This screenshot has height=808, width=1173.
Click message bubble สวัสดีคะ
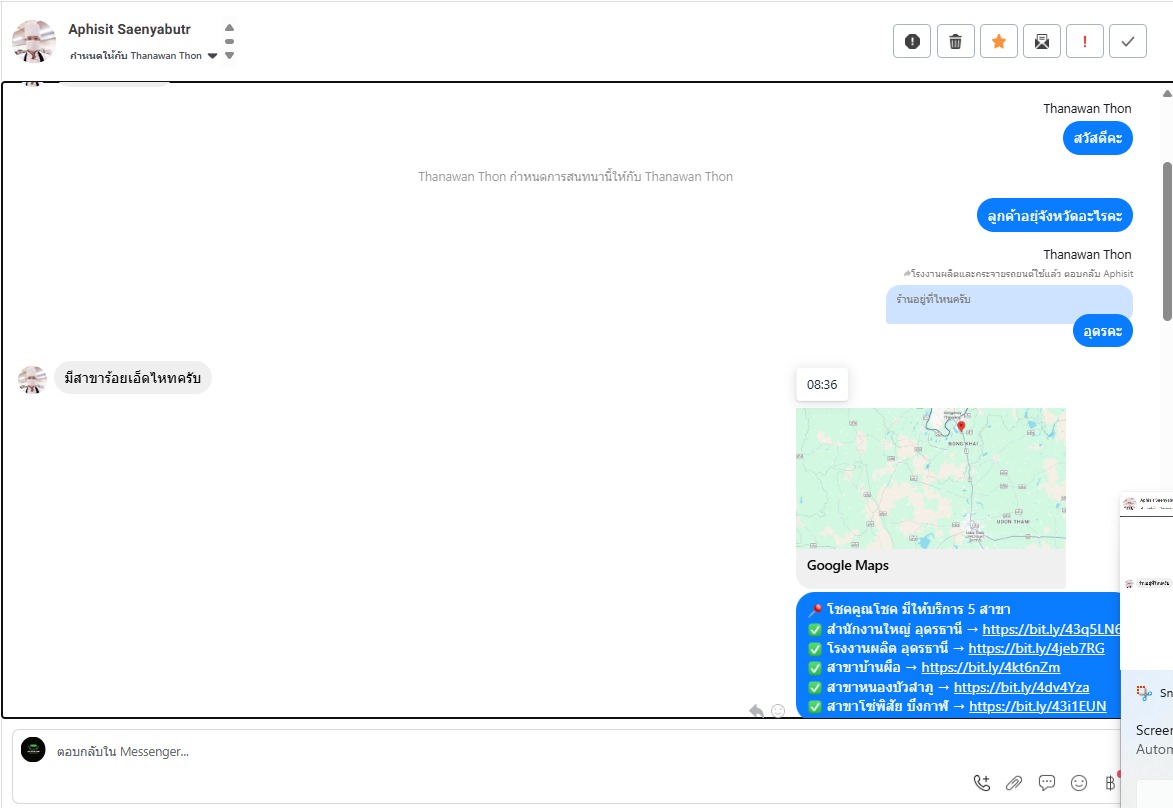(x=1097, y=138)
